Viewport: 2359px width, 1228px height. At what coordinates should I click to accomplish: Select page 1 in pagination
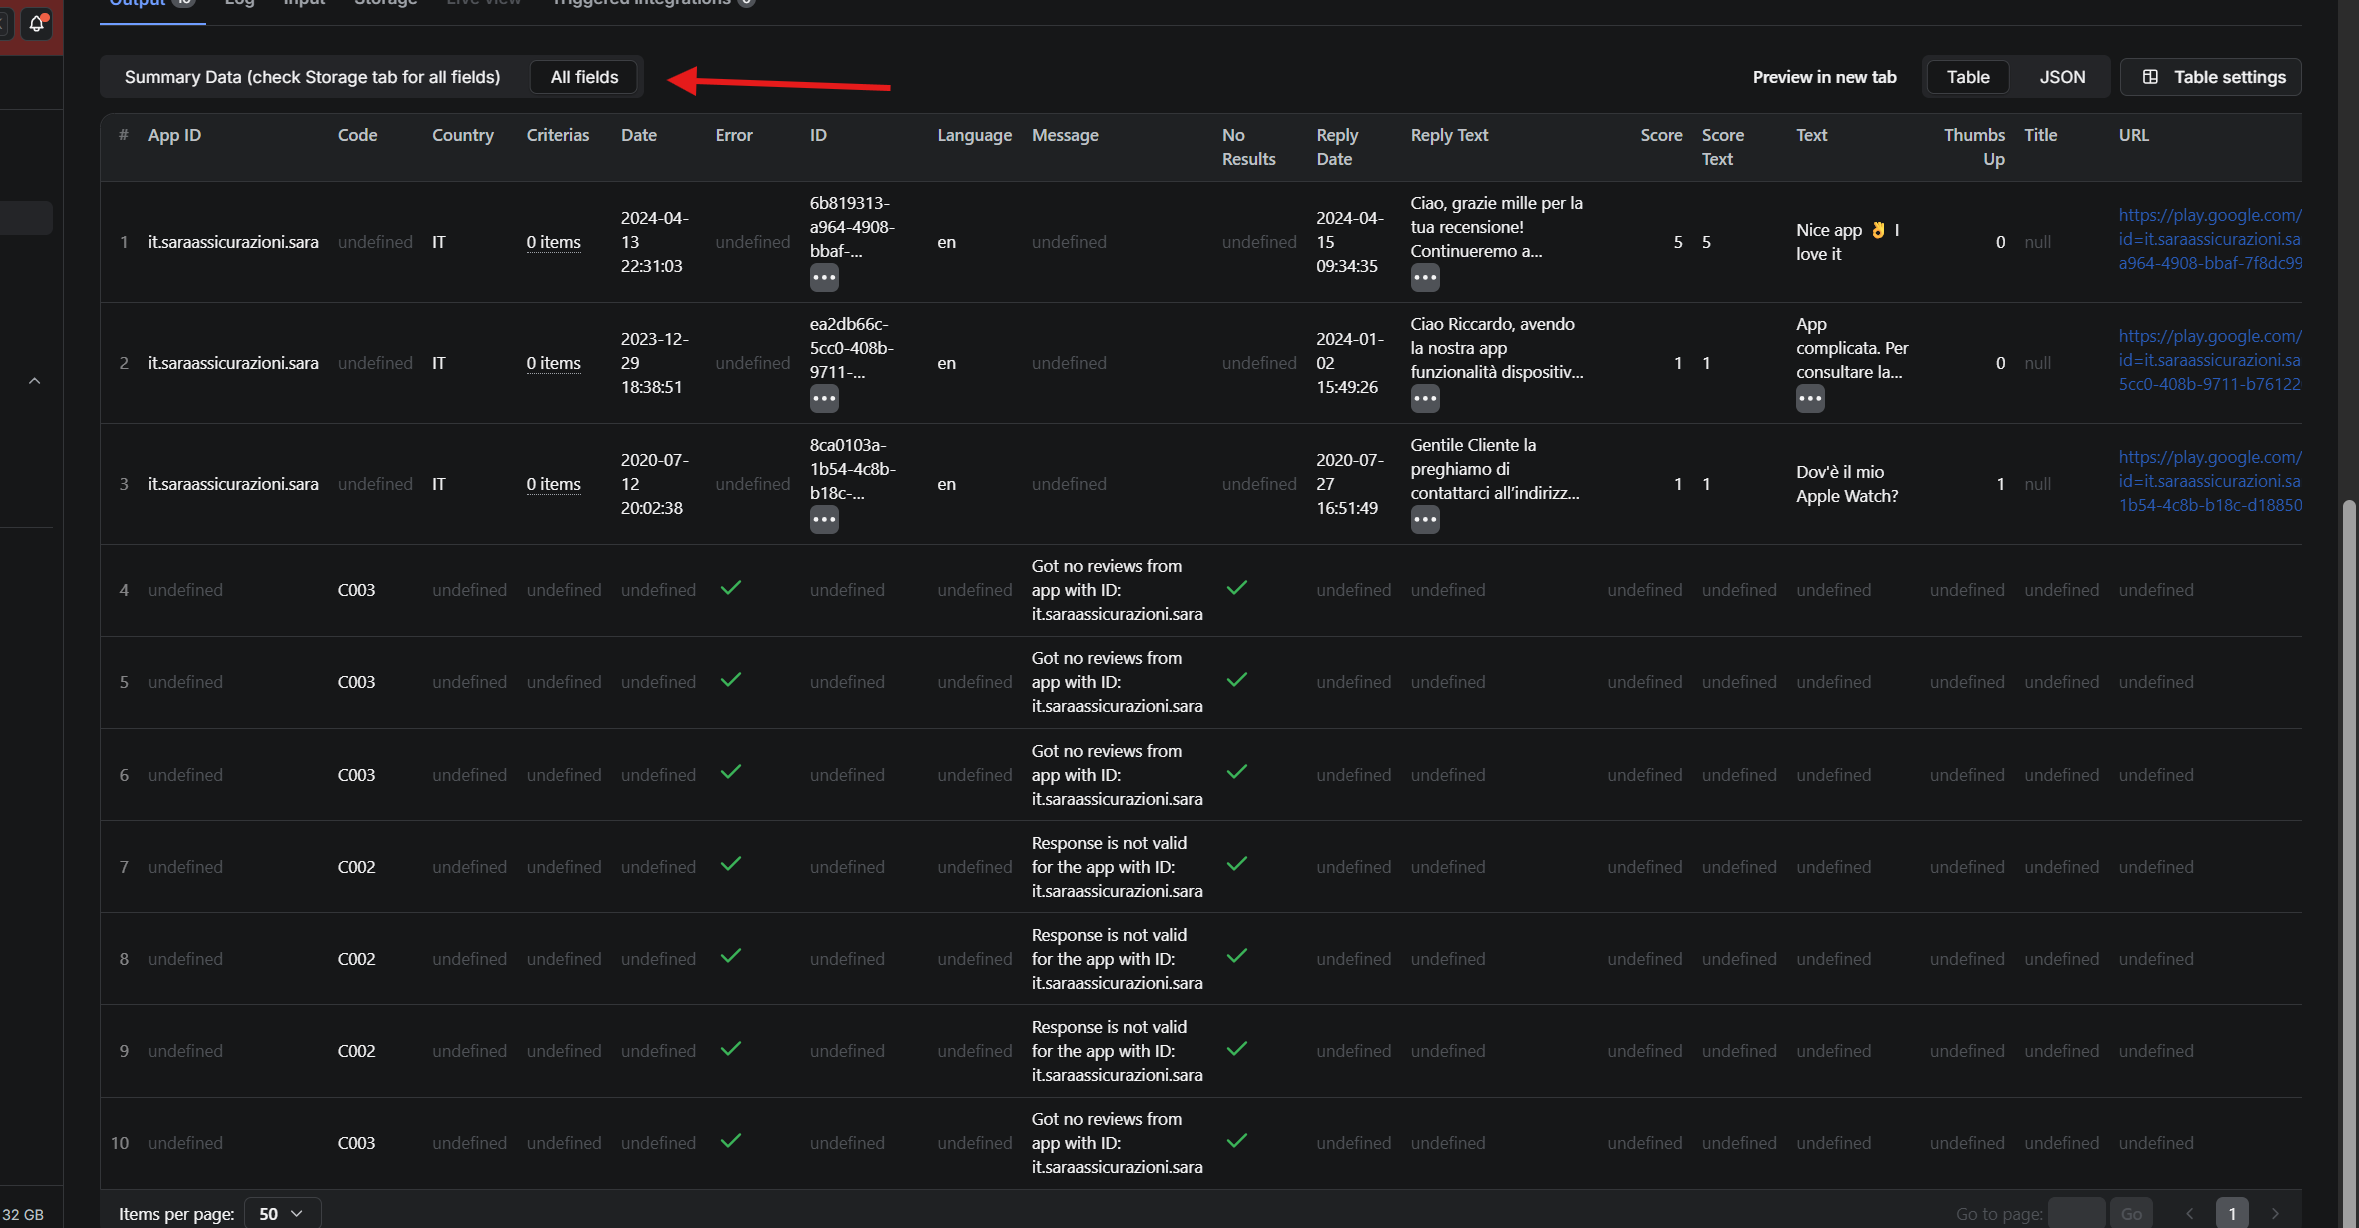pyautogui.click(x=2232, y=1213)
